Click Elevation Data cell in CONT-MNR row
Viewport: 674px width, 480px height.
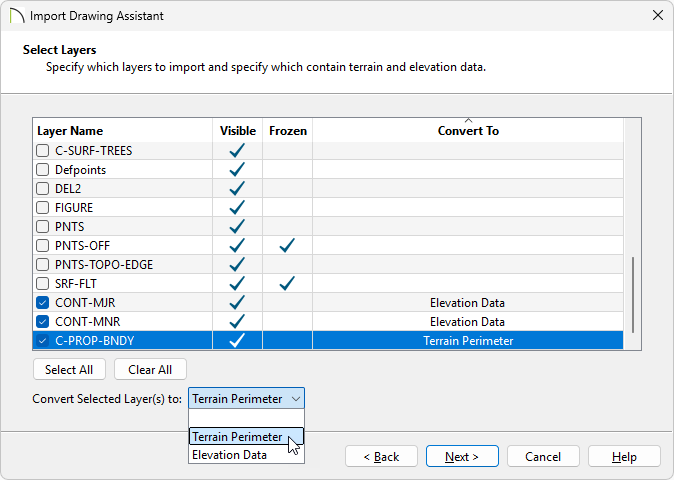click(467, 321)
